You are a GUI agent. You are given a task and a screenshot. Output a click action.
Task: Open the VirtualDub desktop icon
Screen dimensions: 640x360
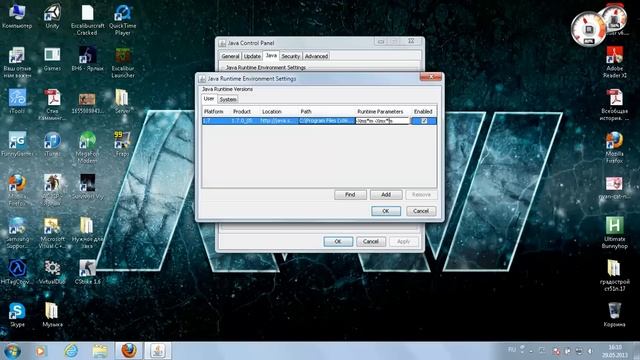point(52,272)
